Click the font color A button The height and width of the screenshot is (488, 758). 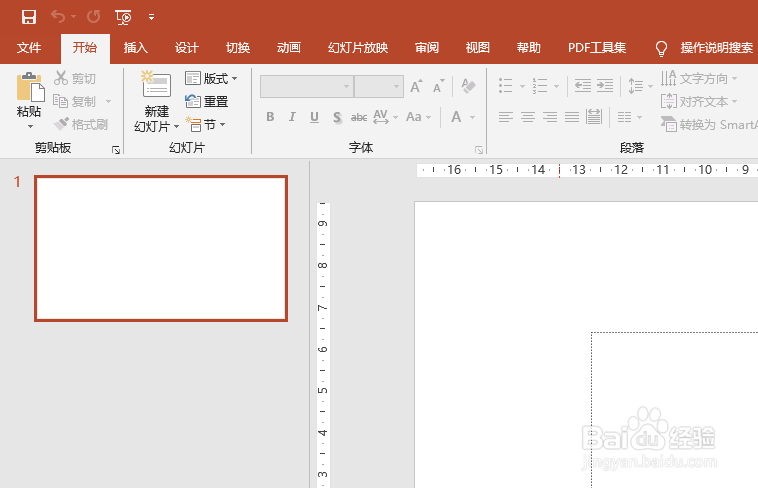point(456,117)
